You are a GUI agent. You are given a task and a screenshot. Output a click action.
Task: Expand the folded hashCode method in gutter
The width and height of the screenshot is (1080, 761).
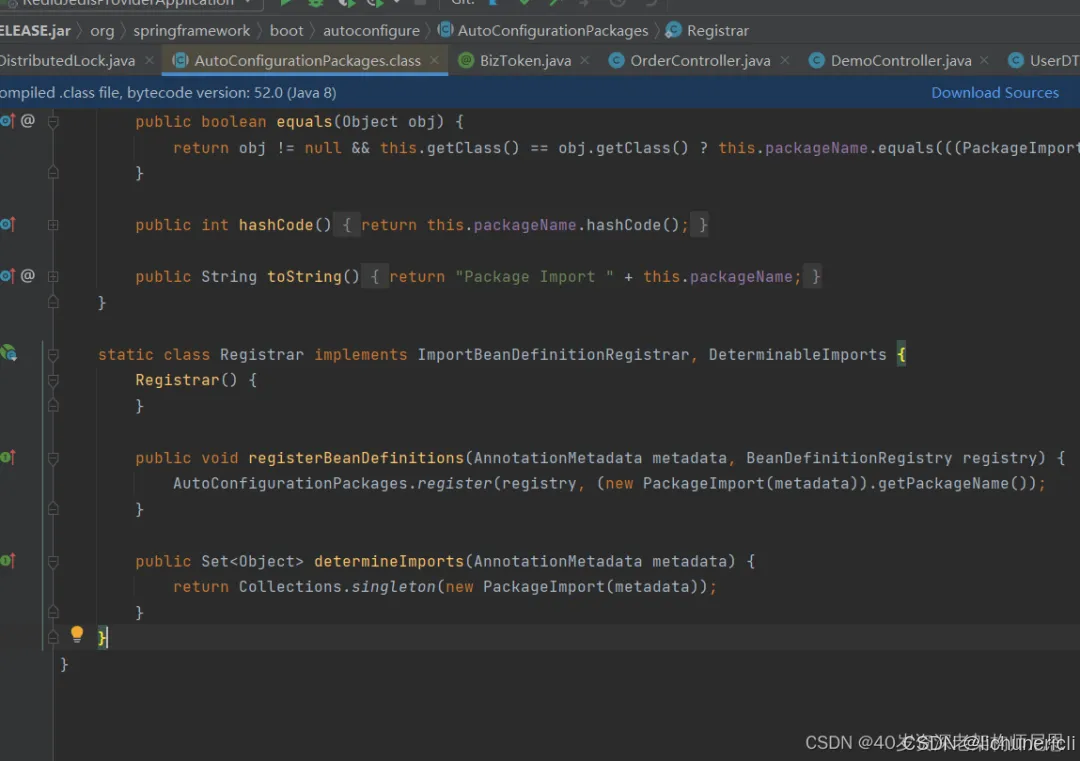coord(53,225)
